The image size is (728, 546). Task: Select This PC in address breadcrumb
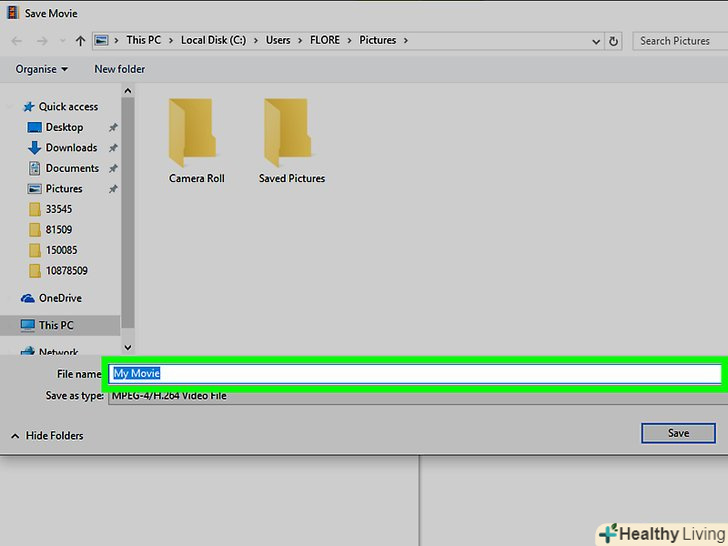143,40
